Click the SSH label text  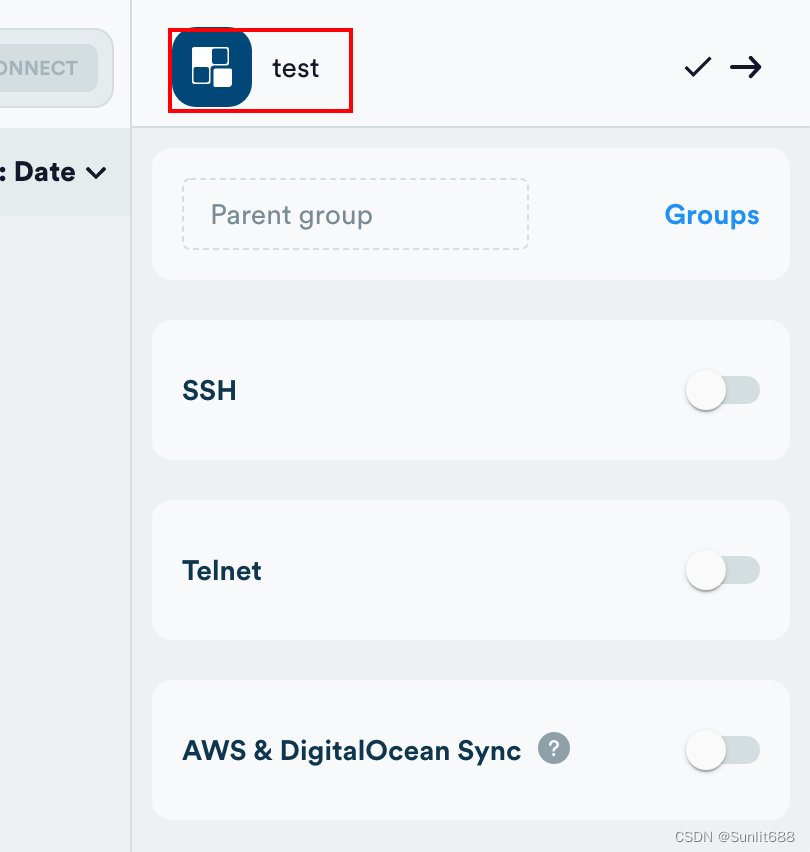(x=209, y=390)
